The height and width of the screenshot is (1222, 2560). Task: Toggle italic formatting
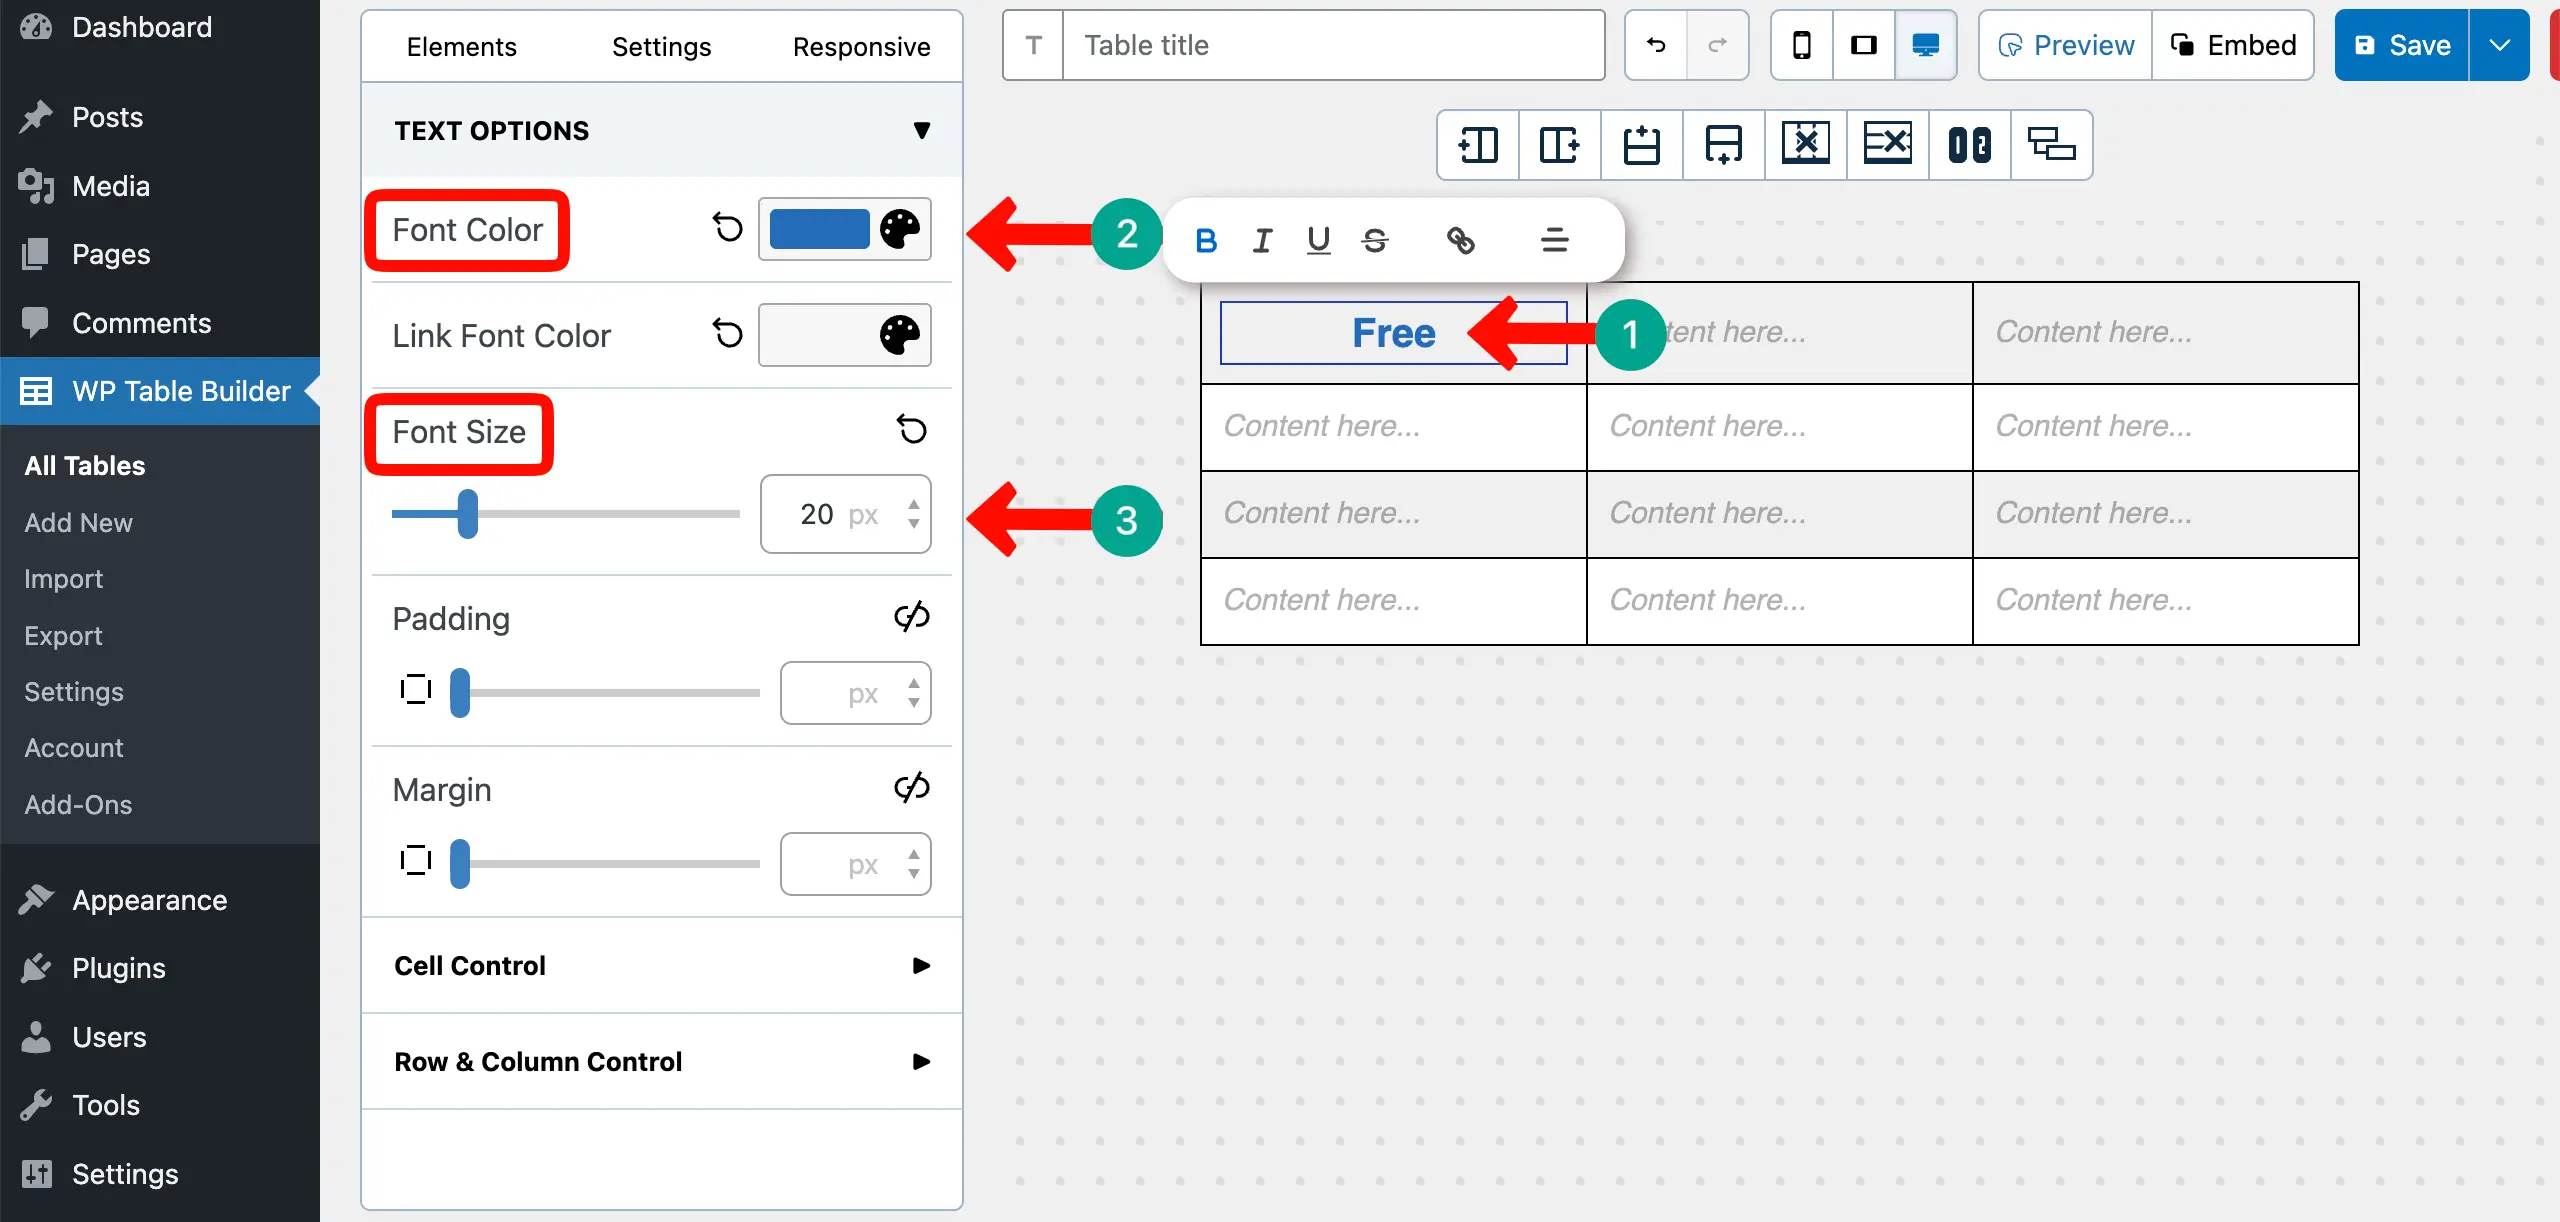tap(1261, 240)
